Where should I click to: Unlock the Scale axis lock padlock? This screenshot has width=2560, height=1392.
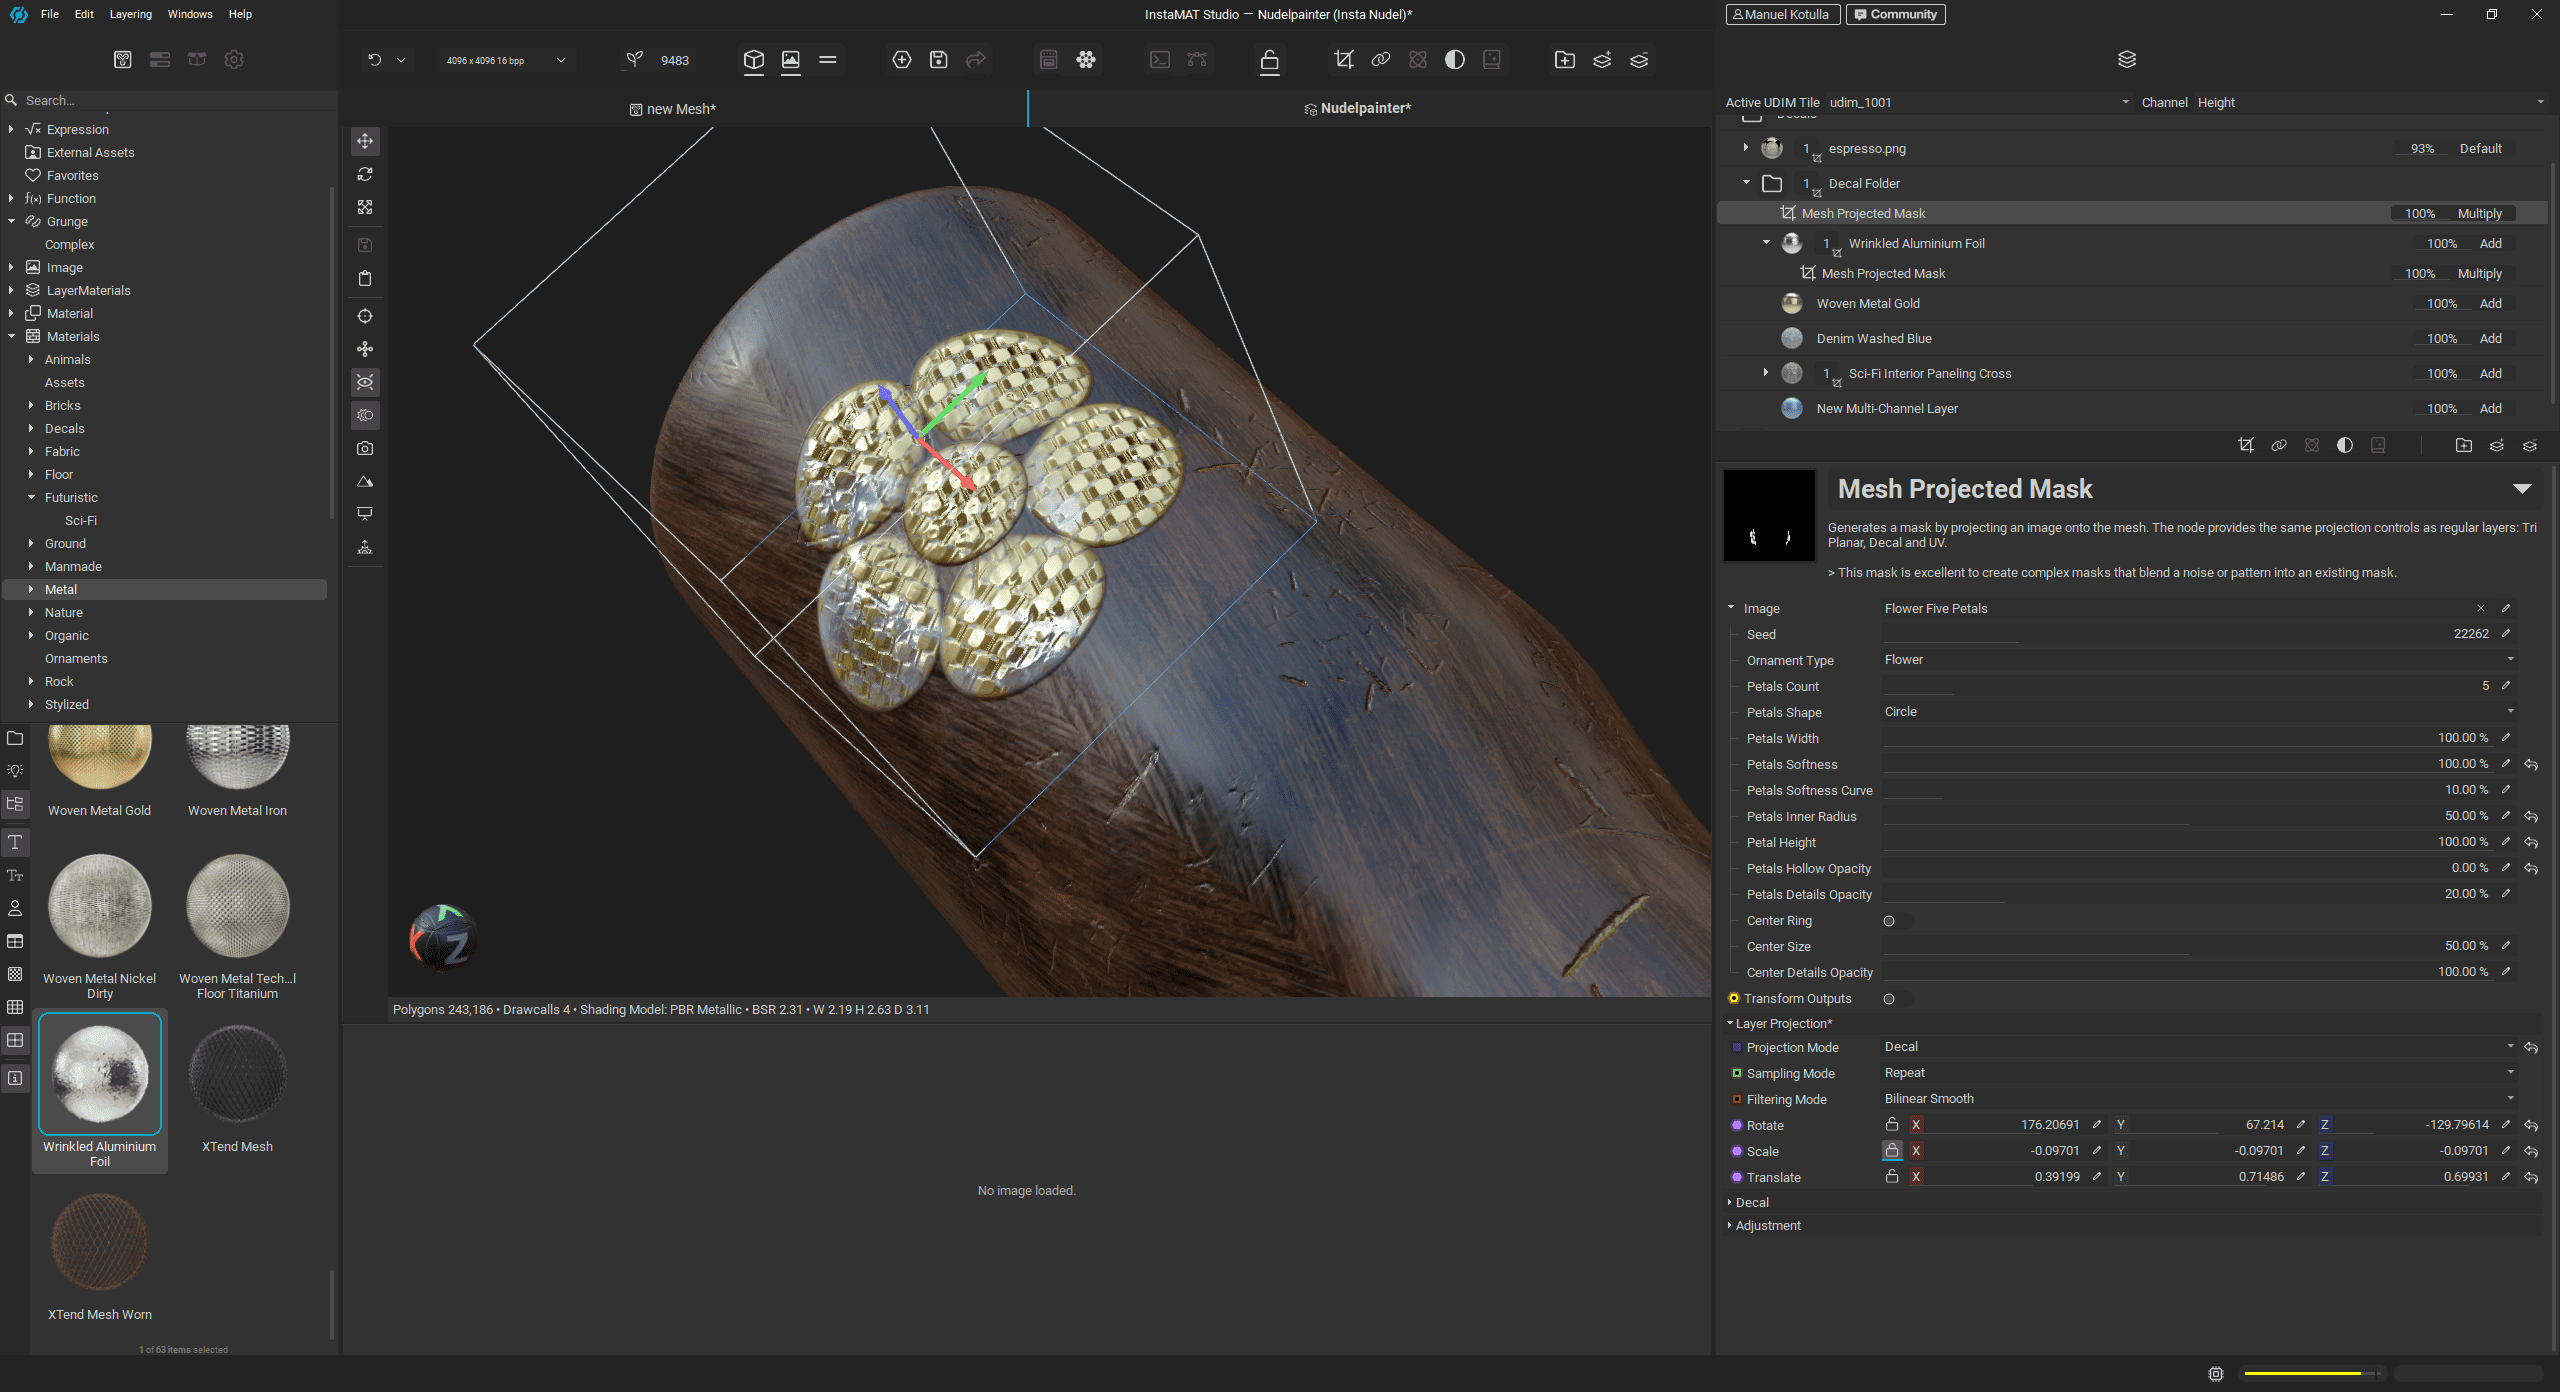pos(1892,1151)
